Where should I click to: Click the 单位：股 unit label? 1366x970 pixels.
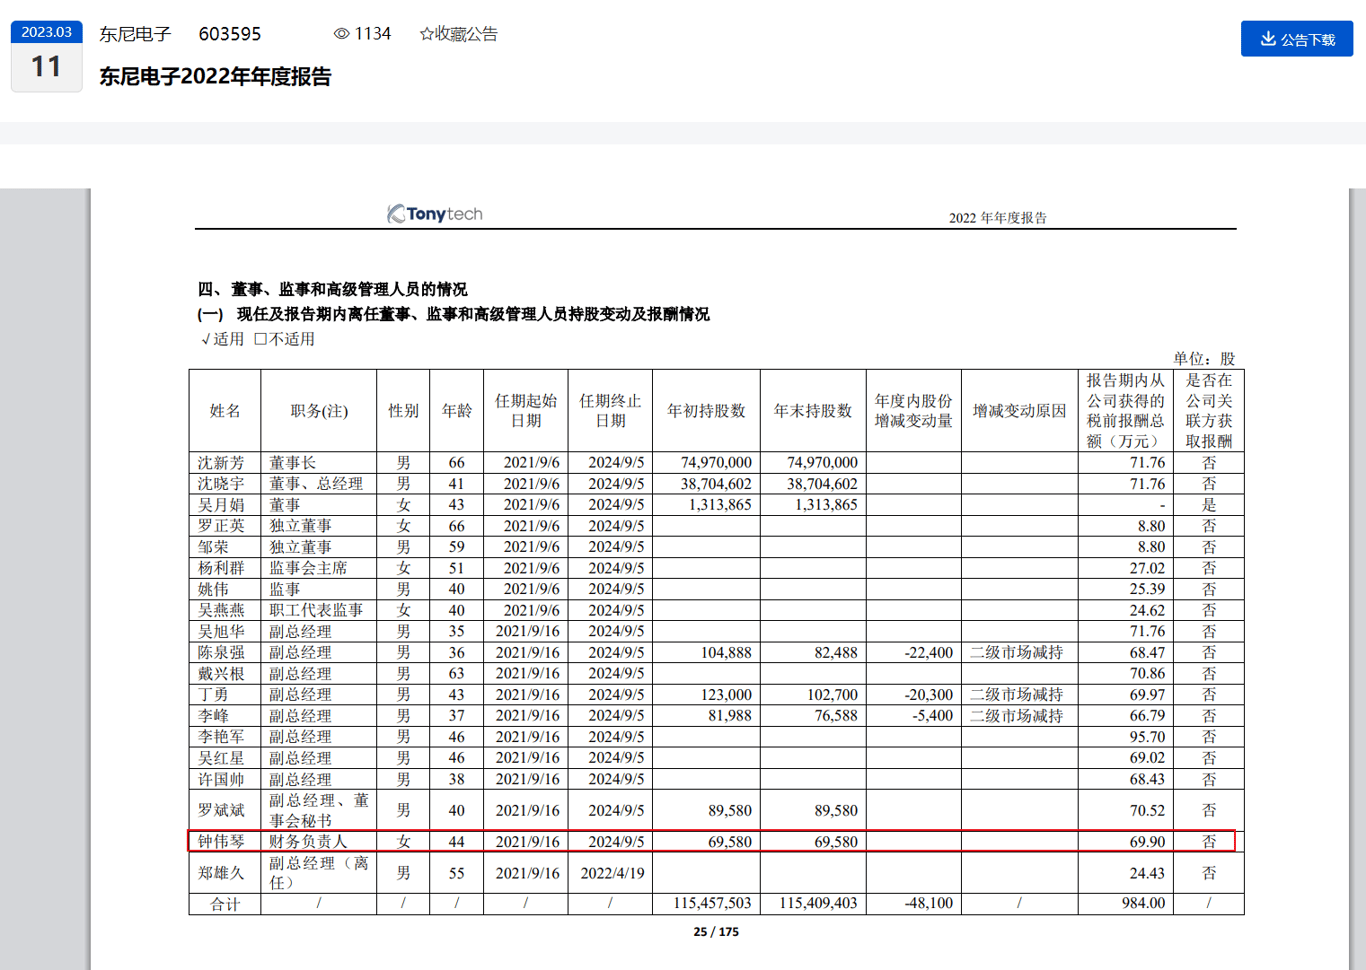1204,358
